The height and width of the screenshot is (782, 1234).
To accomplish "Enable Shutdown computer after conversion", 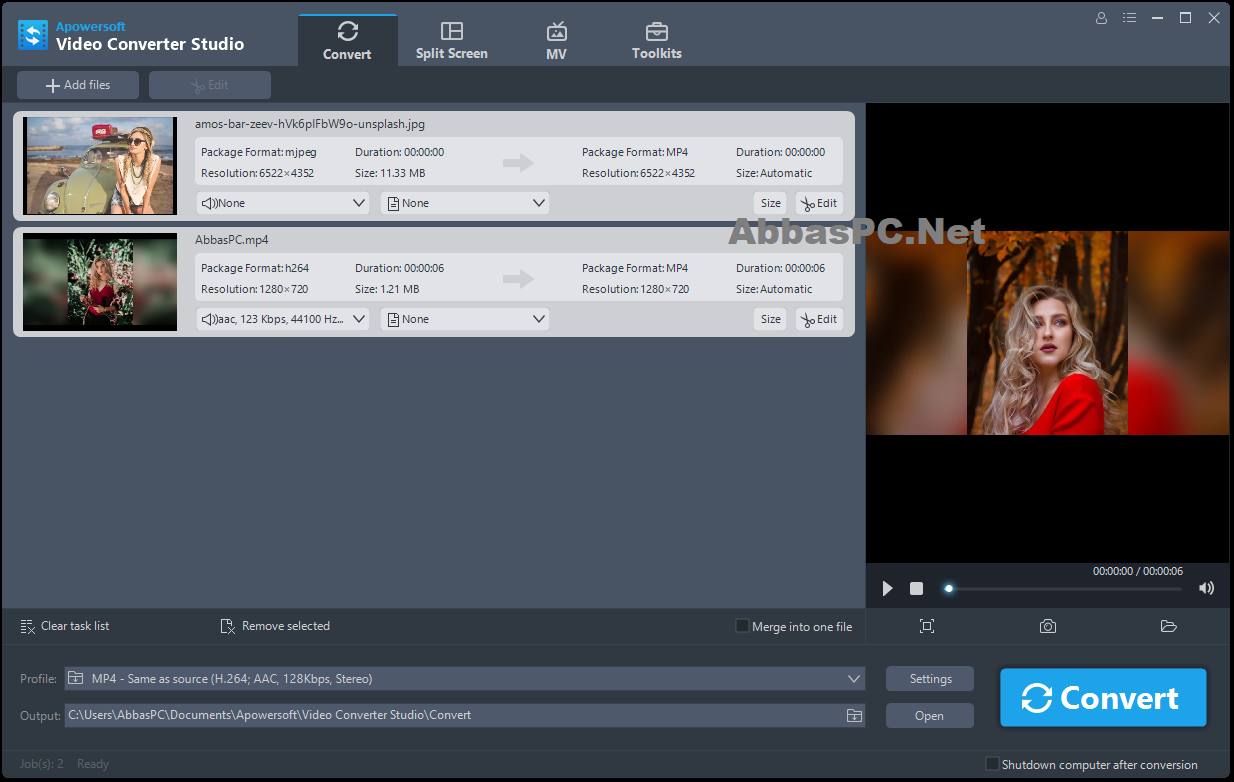I will [x=992, y=764].
